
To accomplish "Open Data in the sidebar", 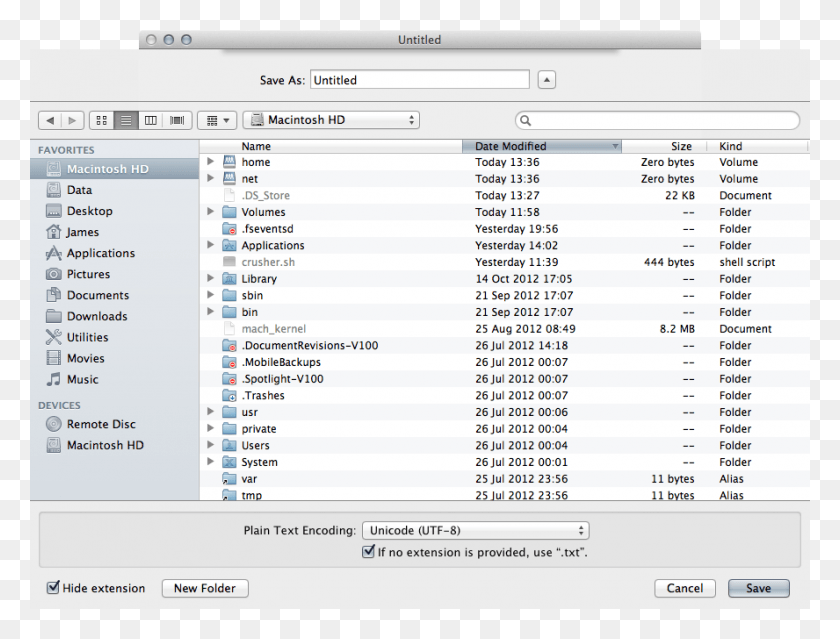I will point(115,190).
